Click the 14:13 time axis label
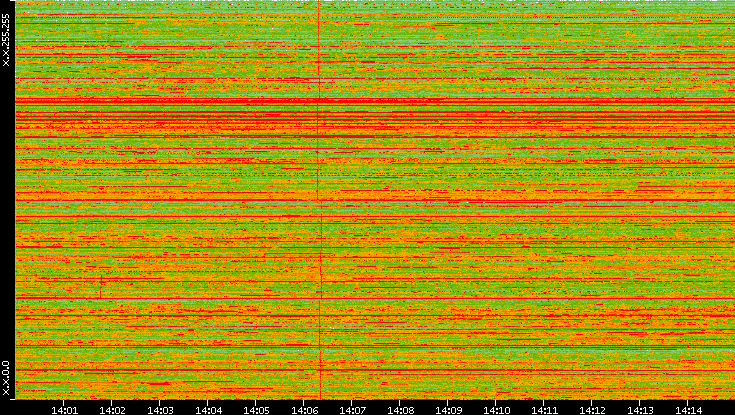735x415 pixels. click(x=640, y=411)
